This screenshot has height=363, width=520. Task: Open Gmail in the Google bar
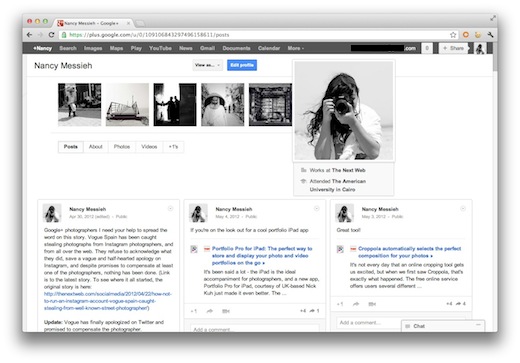(x=207, y=48)
